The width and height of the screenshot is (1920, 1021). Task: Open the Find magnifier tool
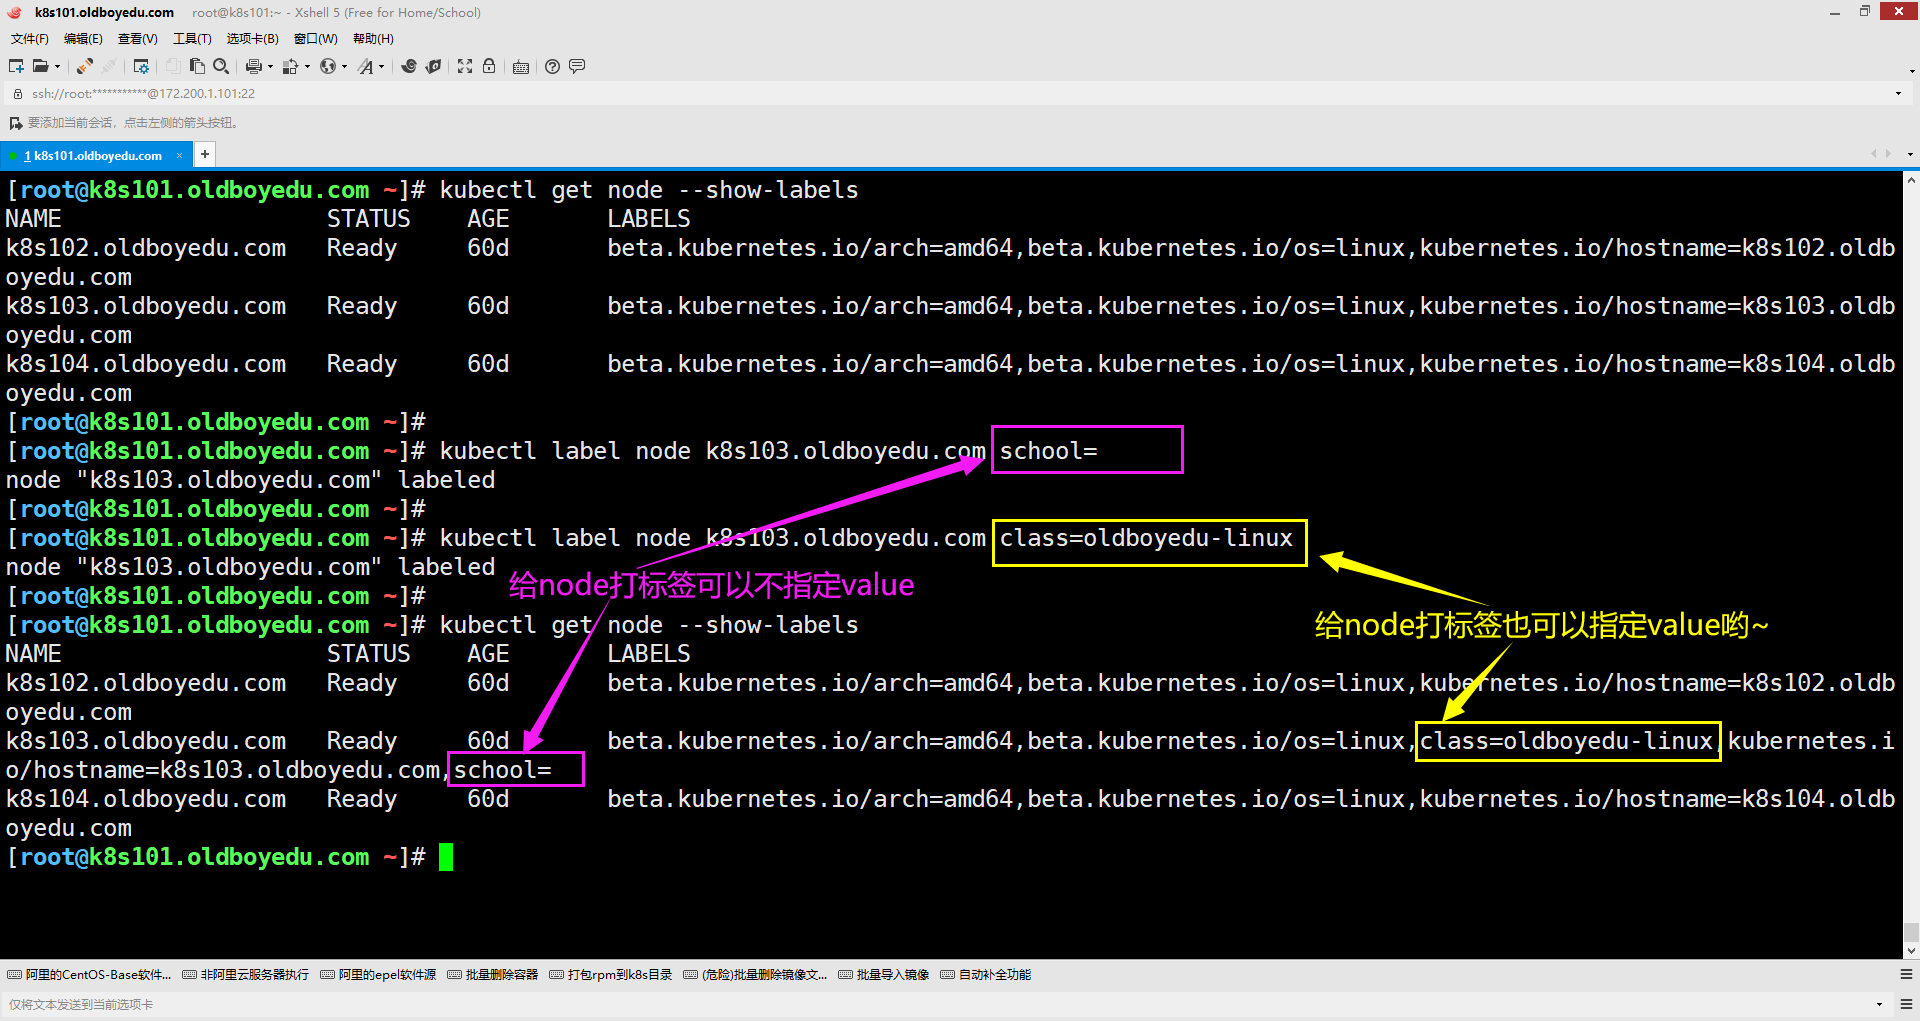coord(221,67)
